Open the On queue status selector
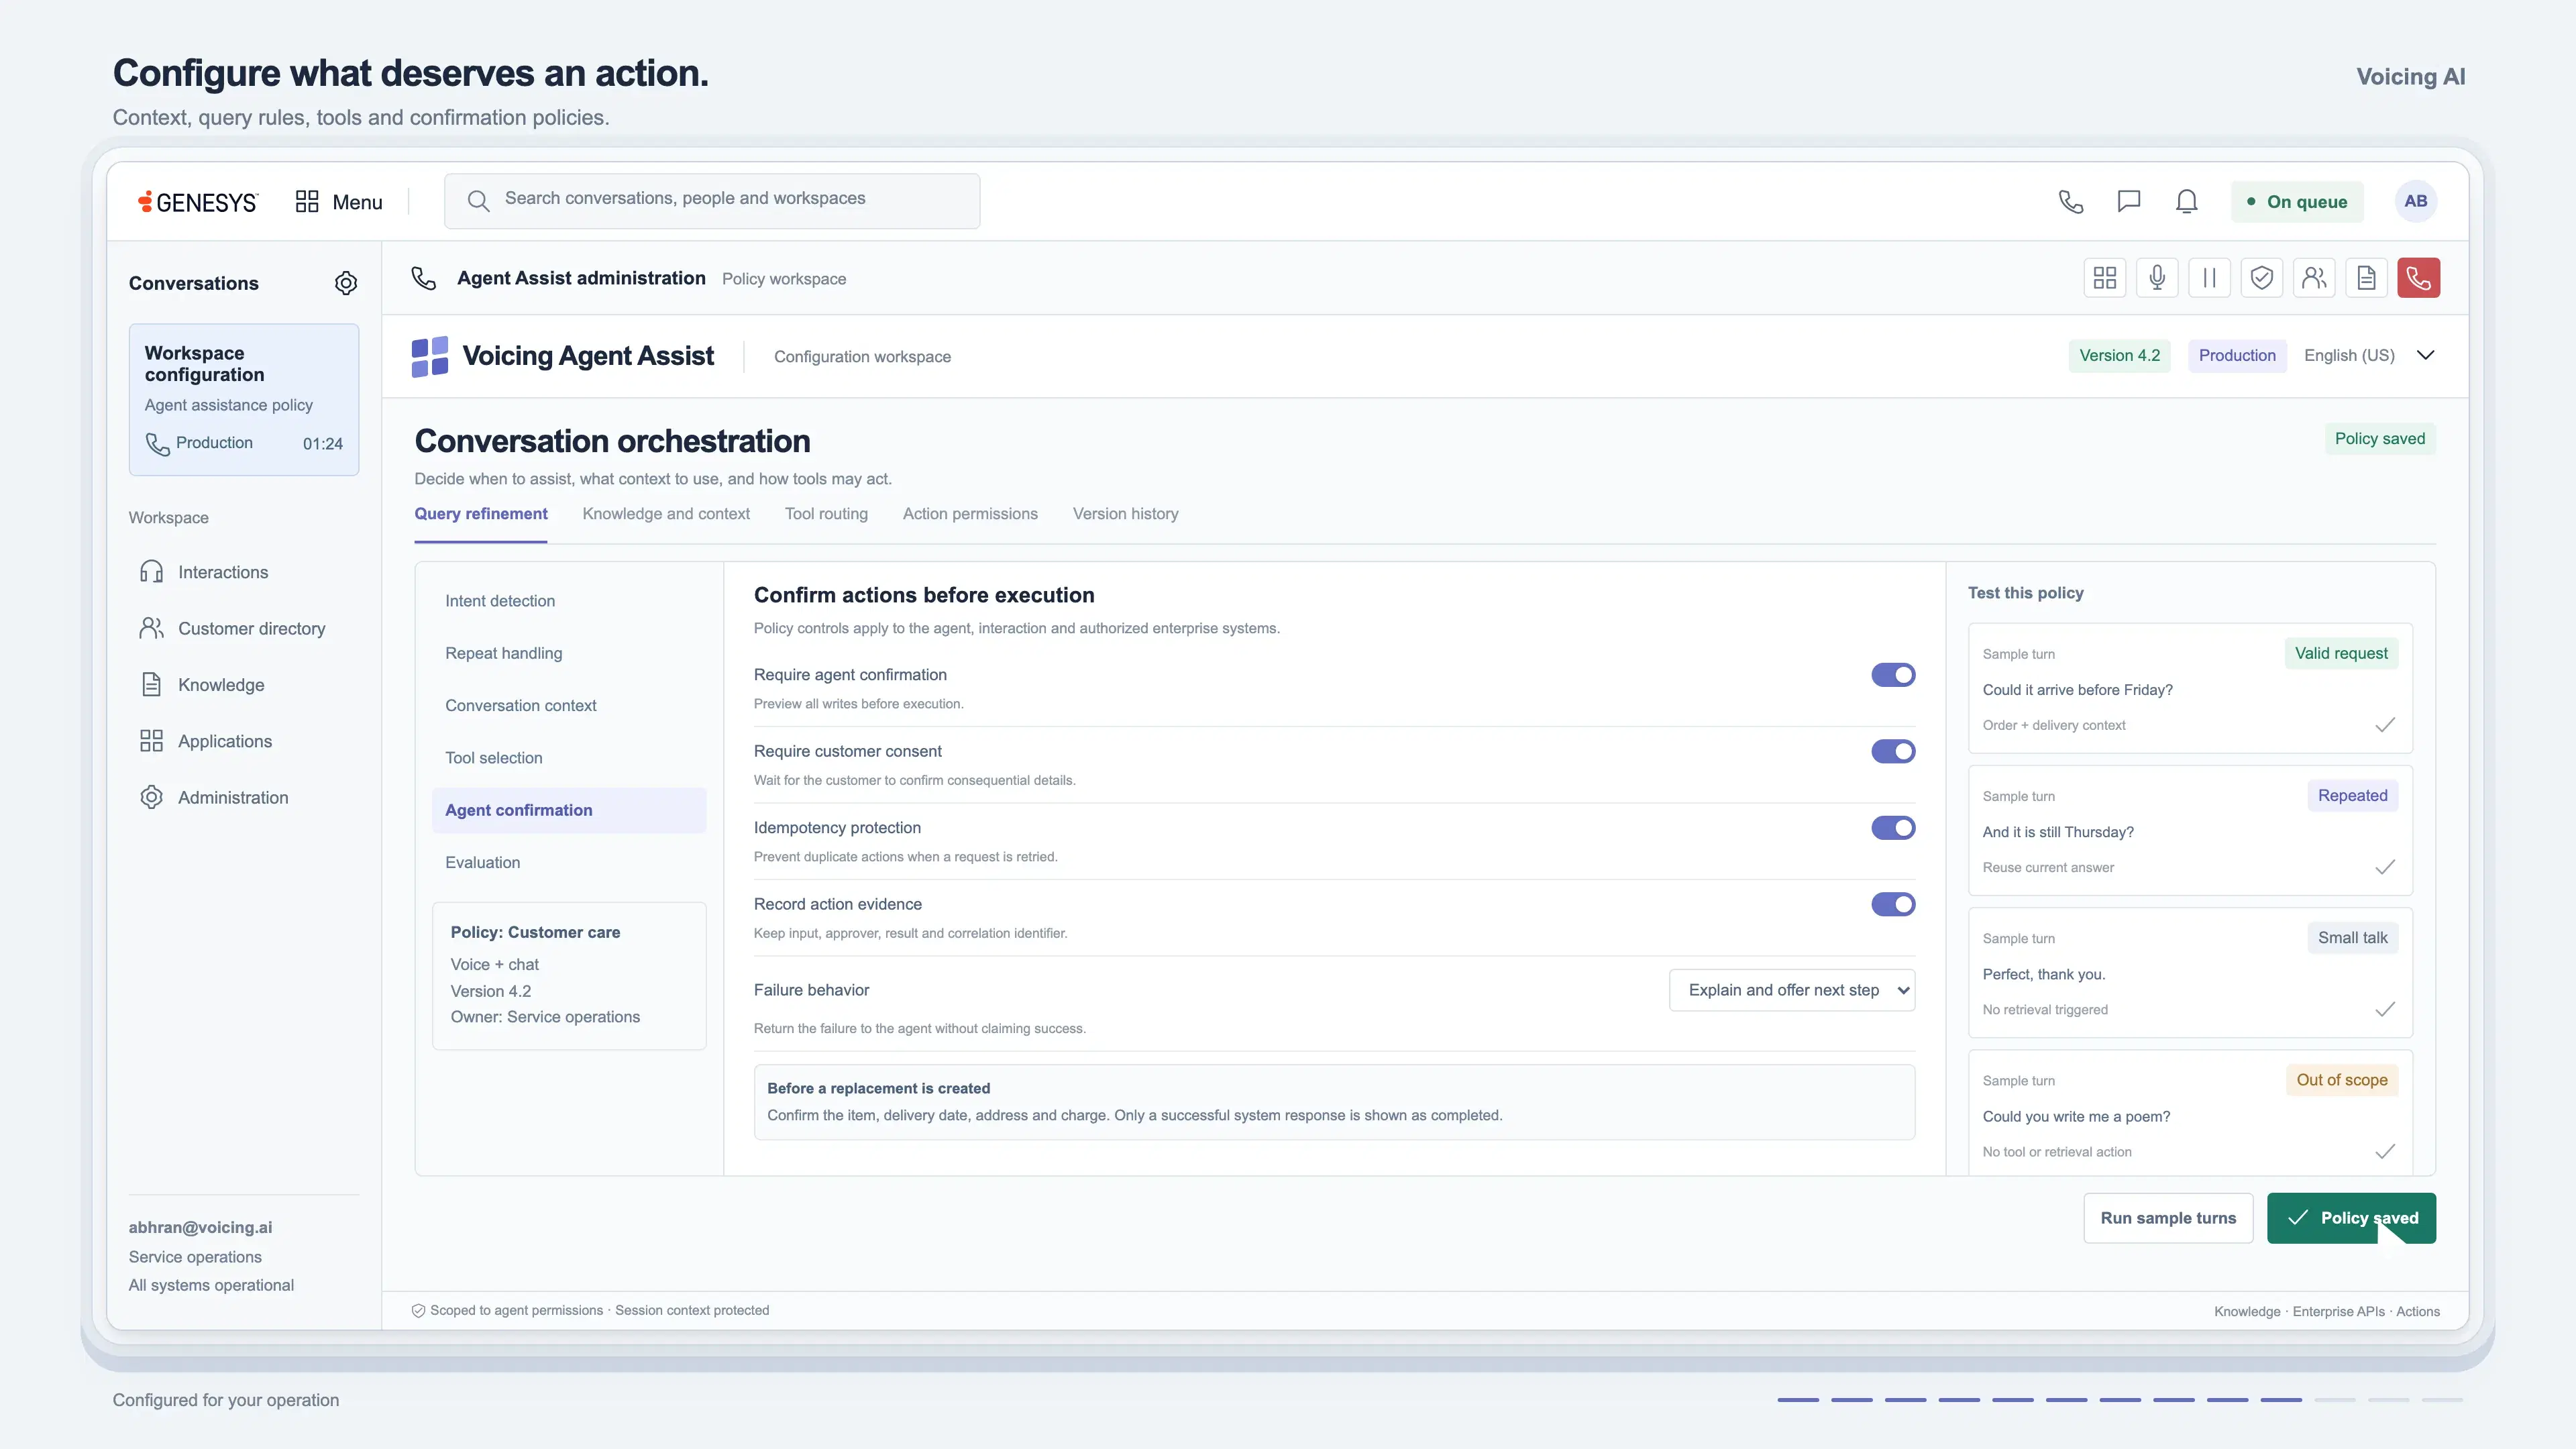 (2297, 202)
